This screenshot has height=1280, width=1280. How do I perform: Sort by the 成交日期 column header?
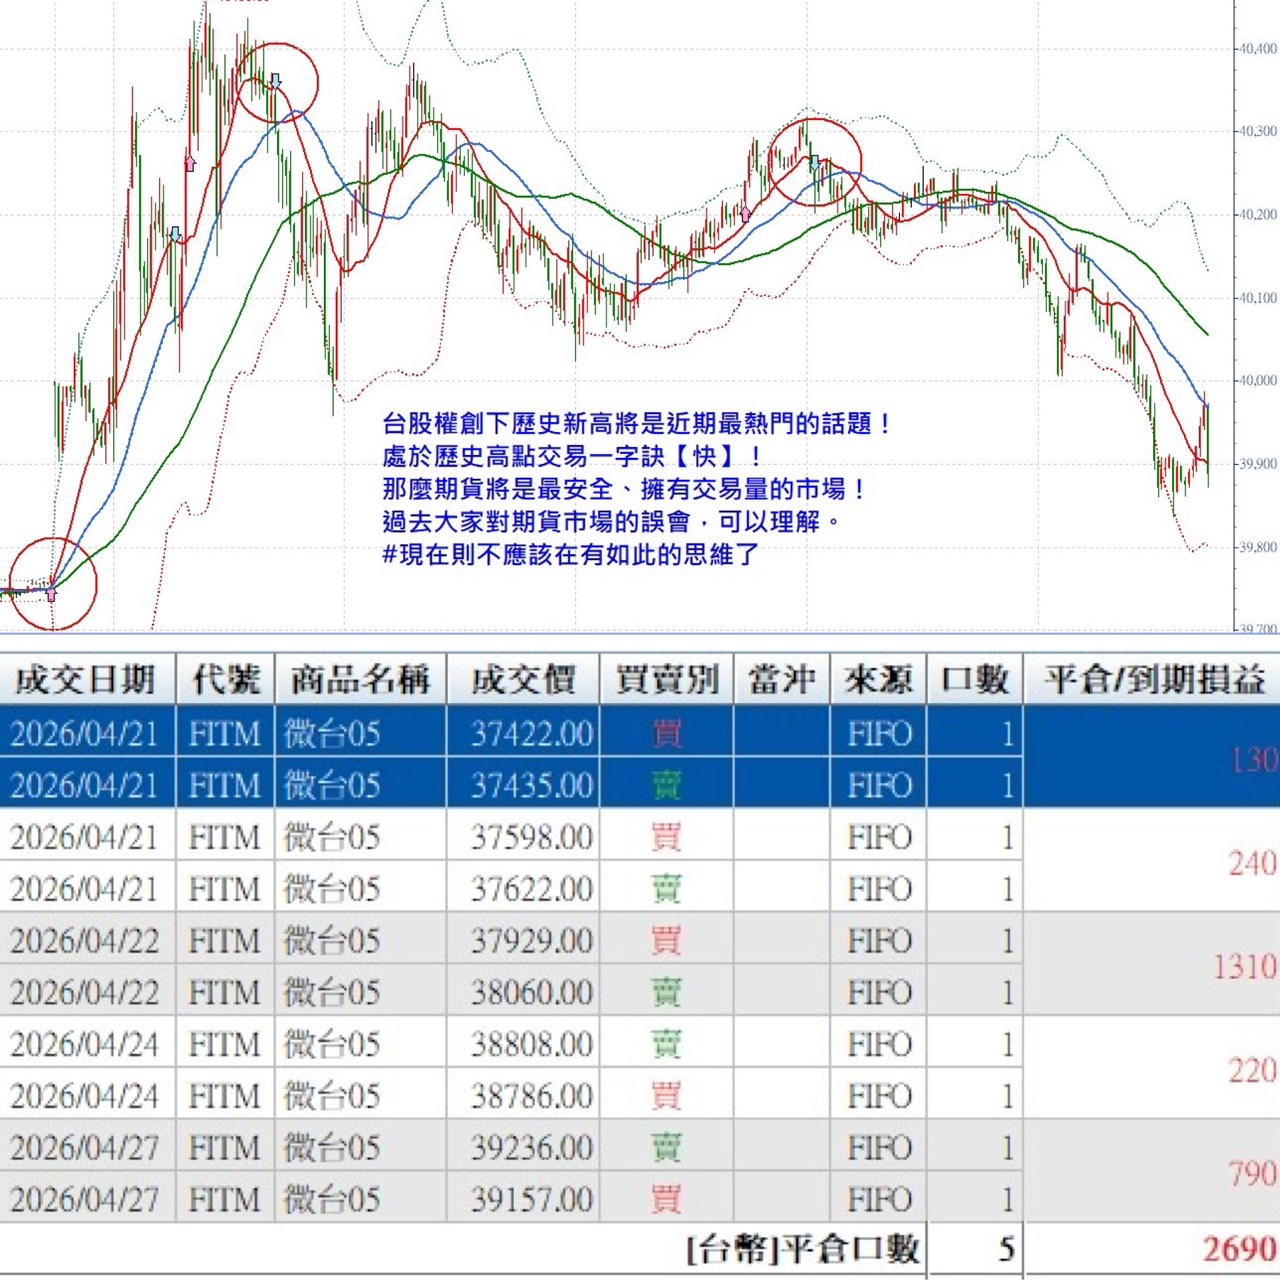pos(86,680)
